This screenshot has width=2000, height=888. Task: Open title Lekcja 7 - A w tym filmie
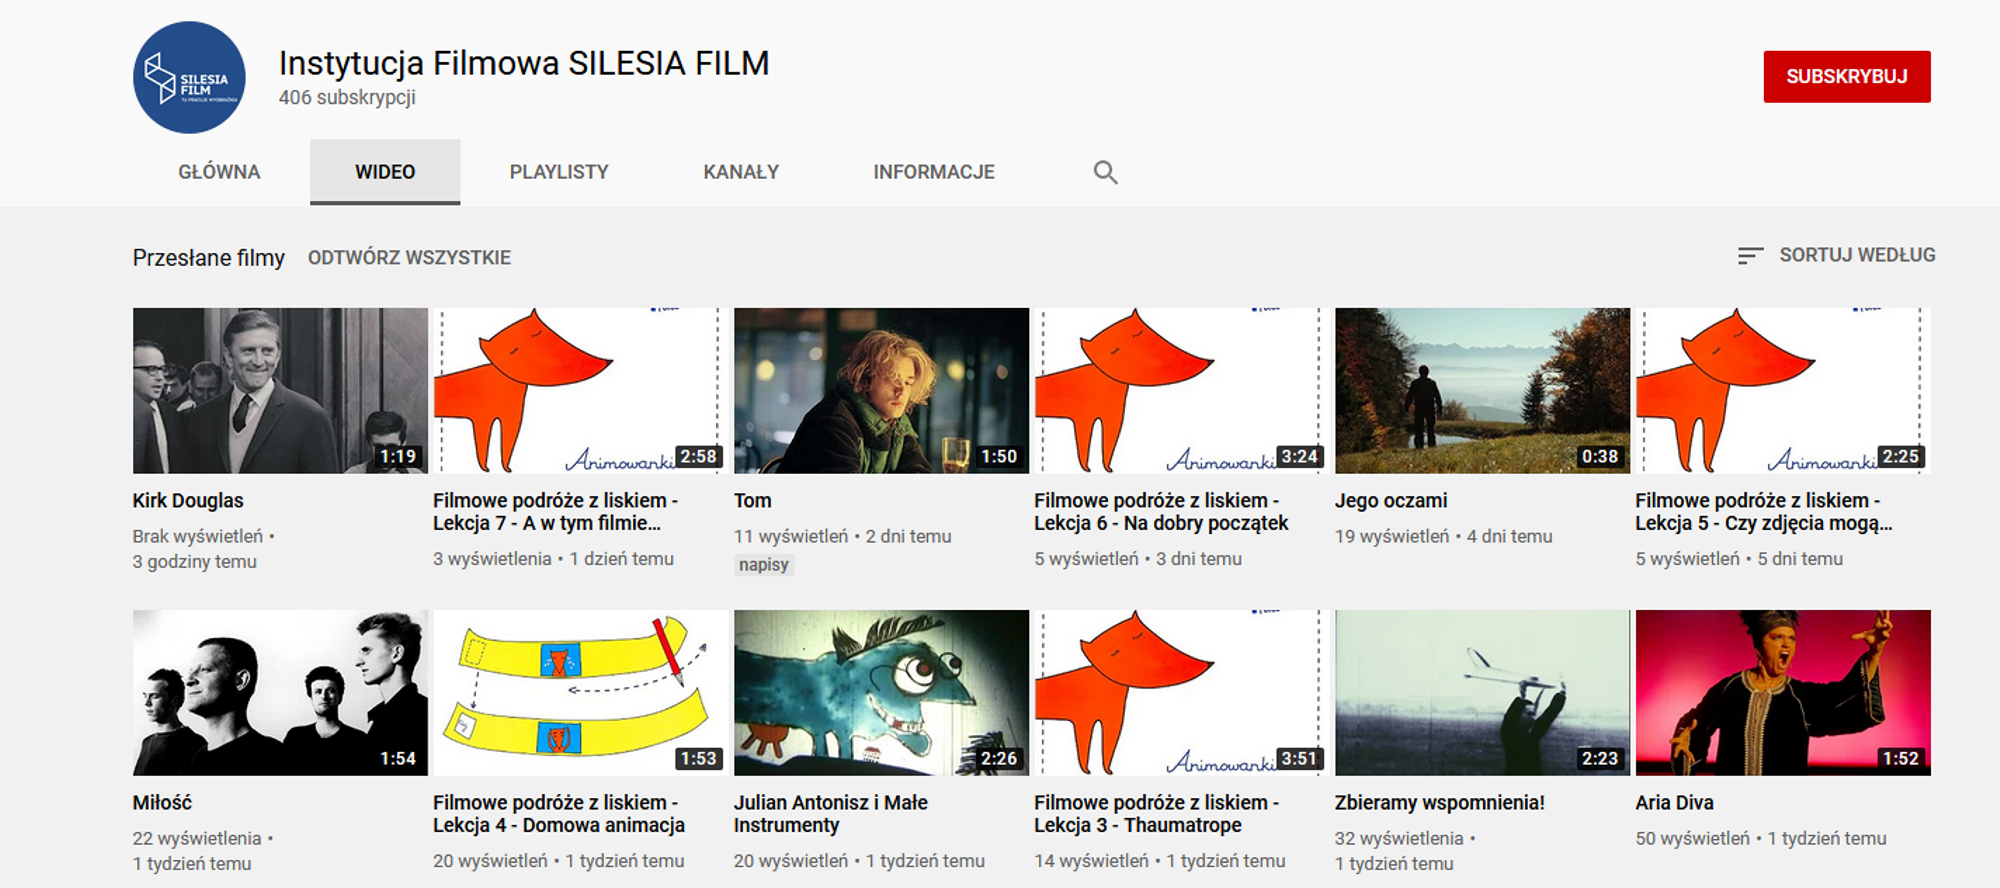(556, 512)
